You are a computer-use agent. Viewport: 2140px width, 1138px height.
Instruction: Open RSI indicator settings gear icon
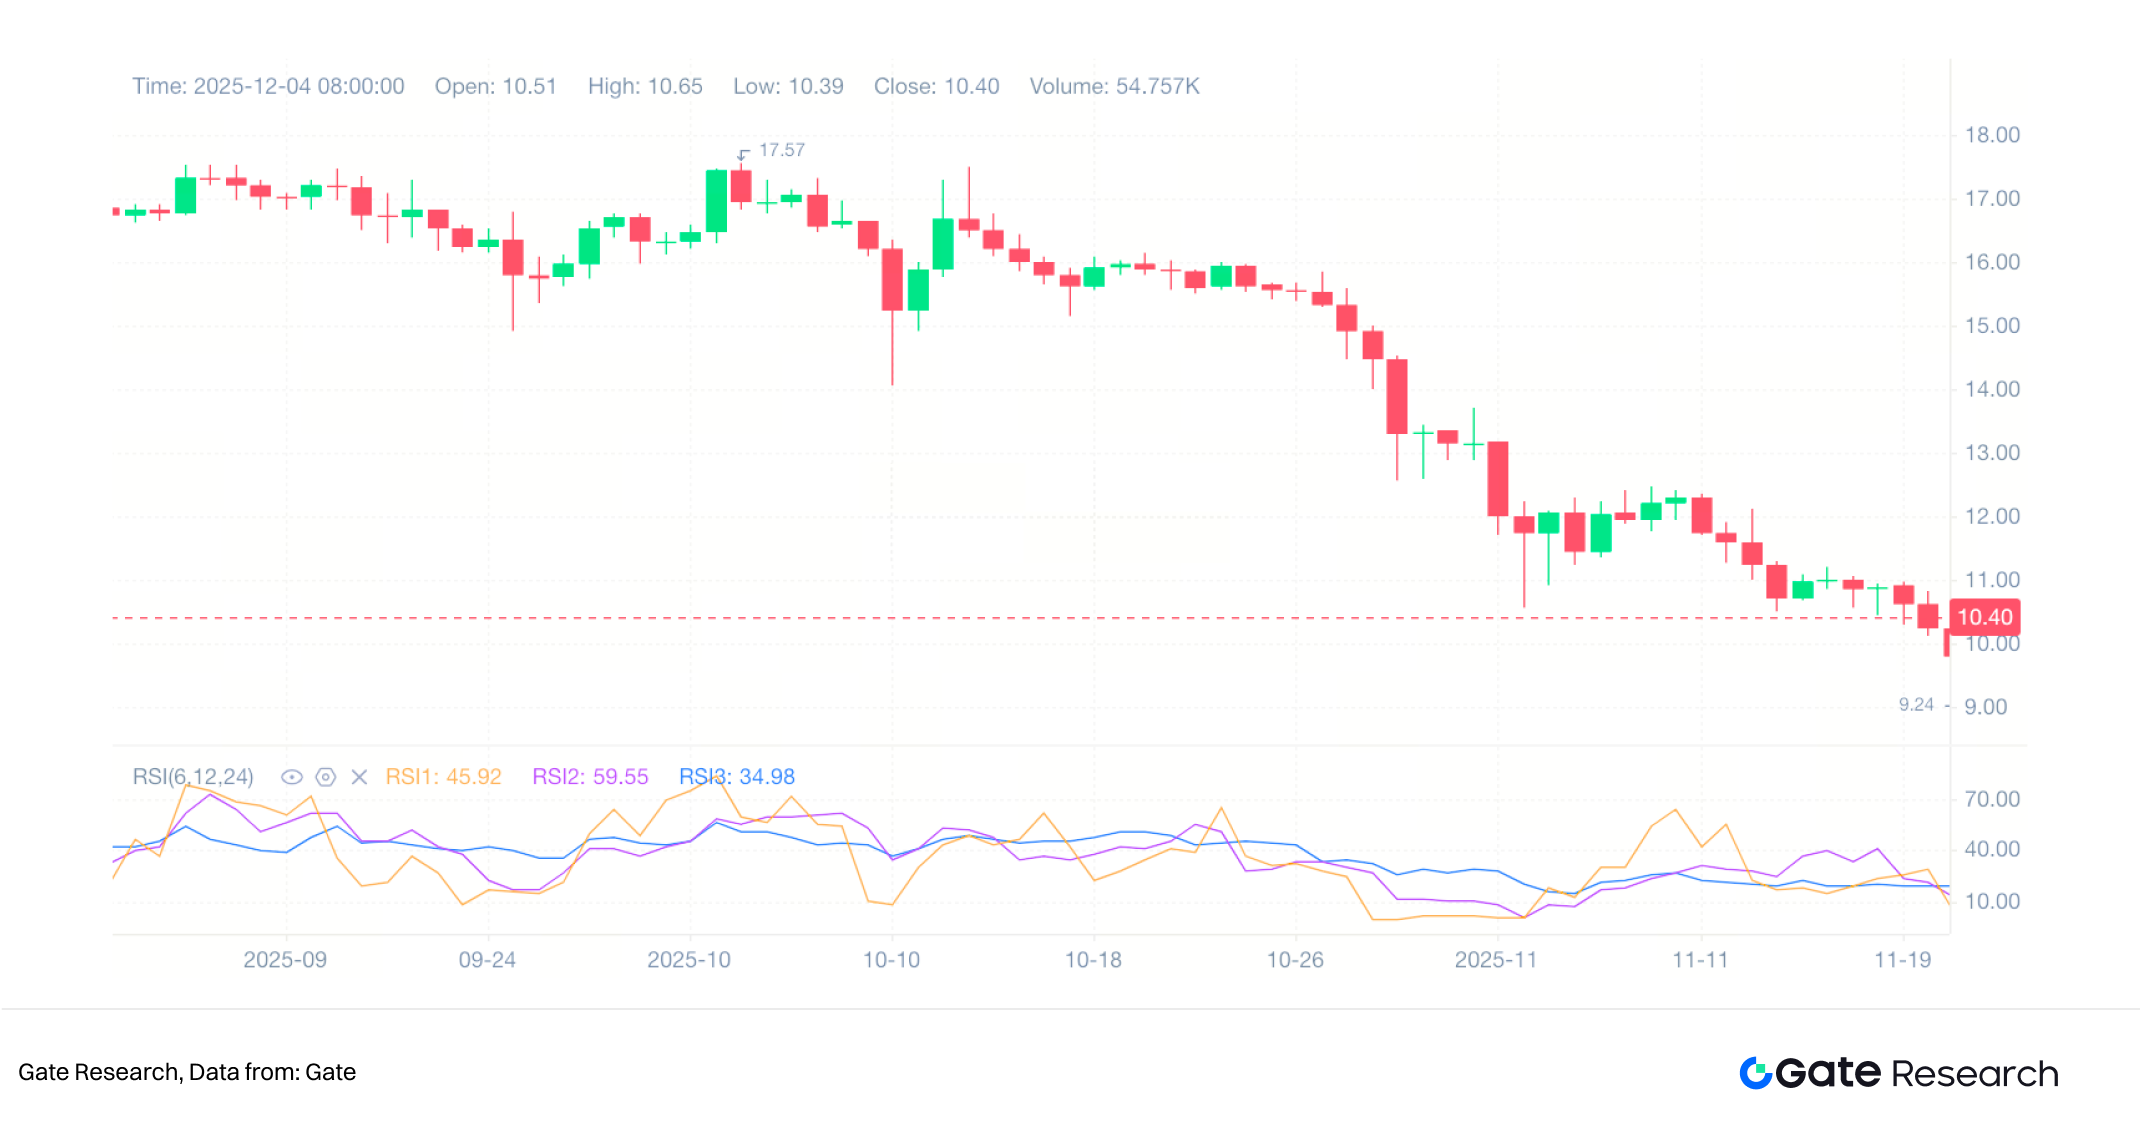coord(325,777)
